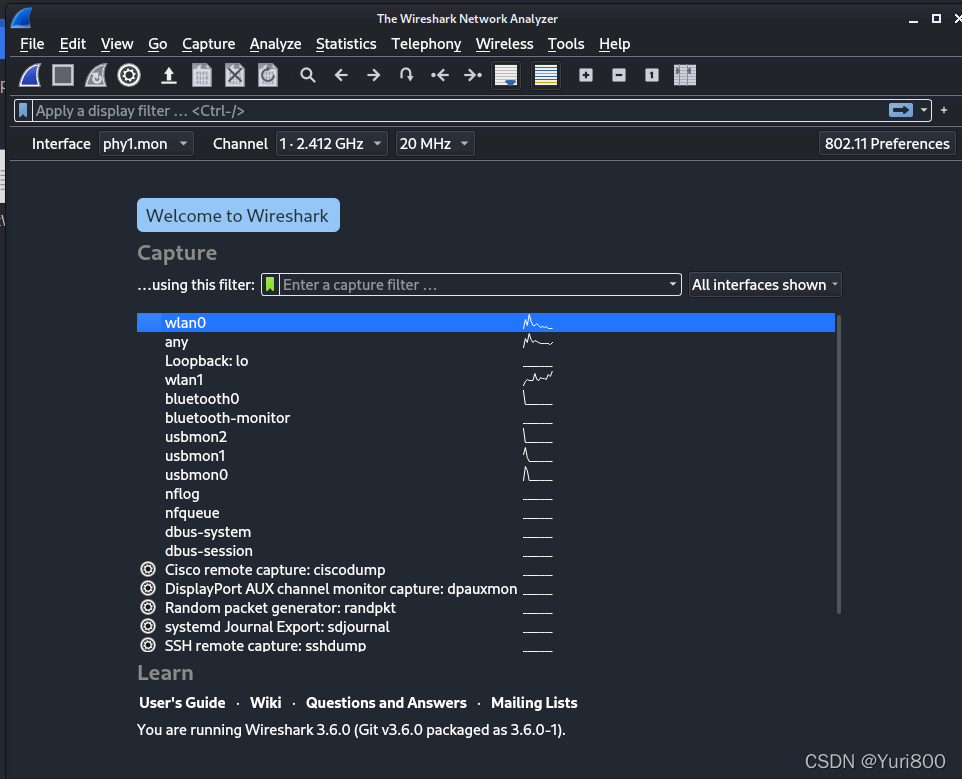Save this capture file
The image size is (962, 779).
click(x=202, y=75)
